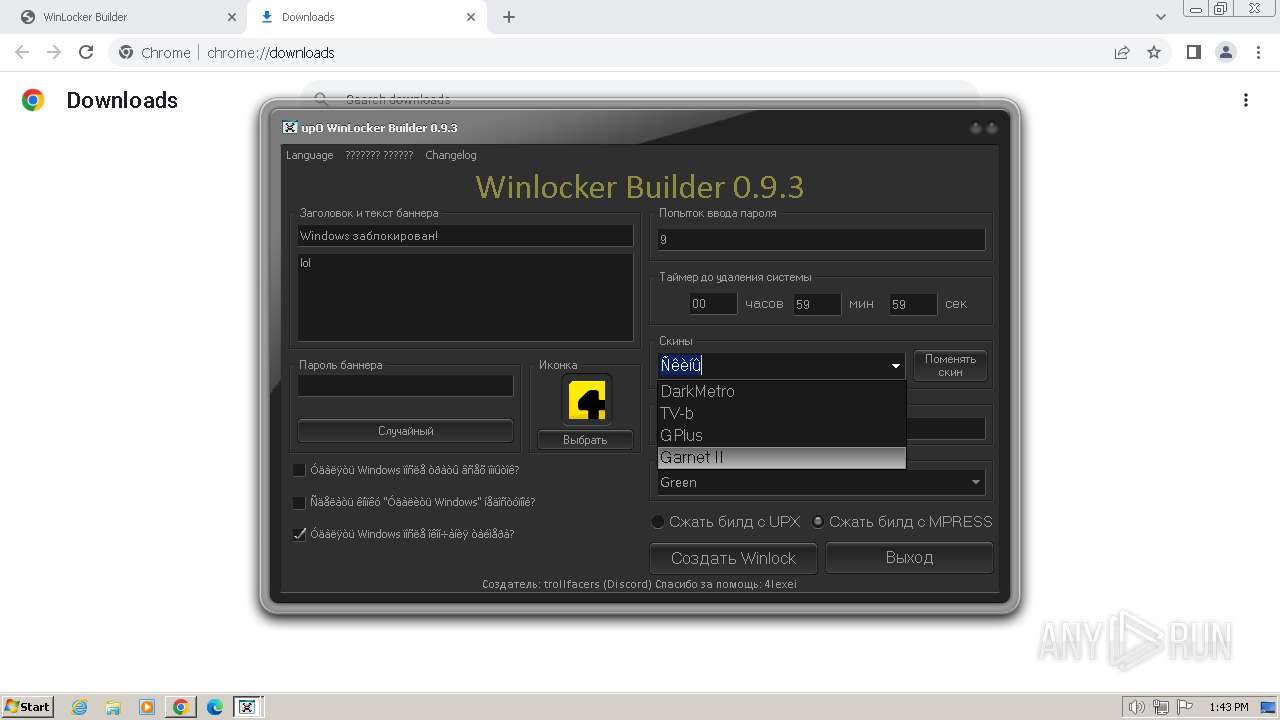
Task: Open Microsoft Edge from the taskbar
Action: 215,707
